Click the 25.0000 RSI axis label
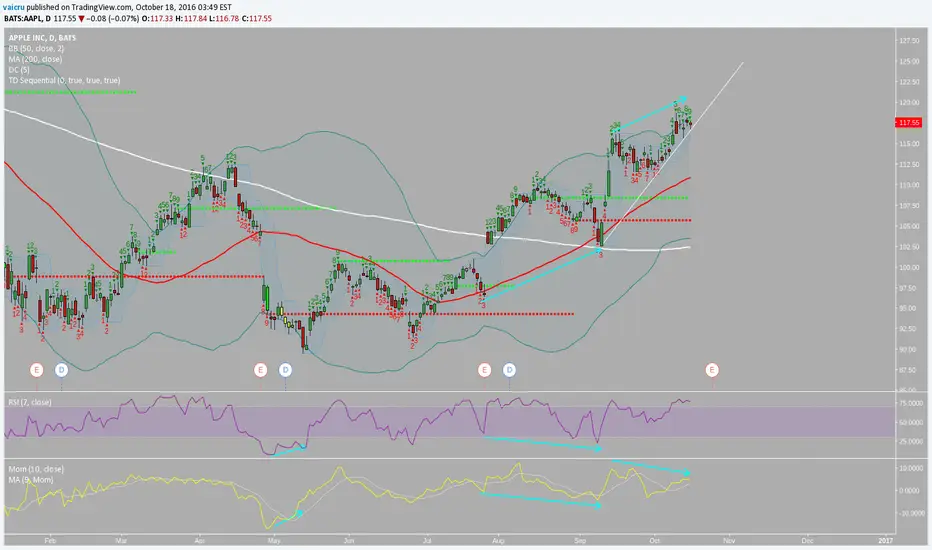Image resolution: width=932 pixels, height=550 pixels. (910, 442)
